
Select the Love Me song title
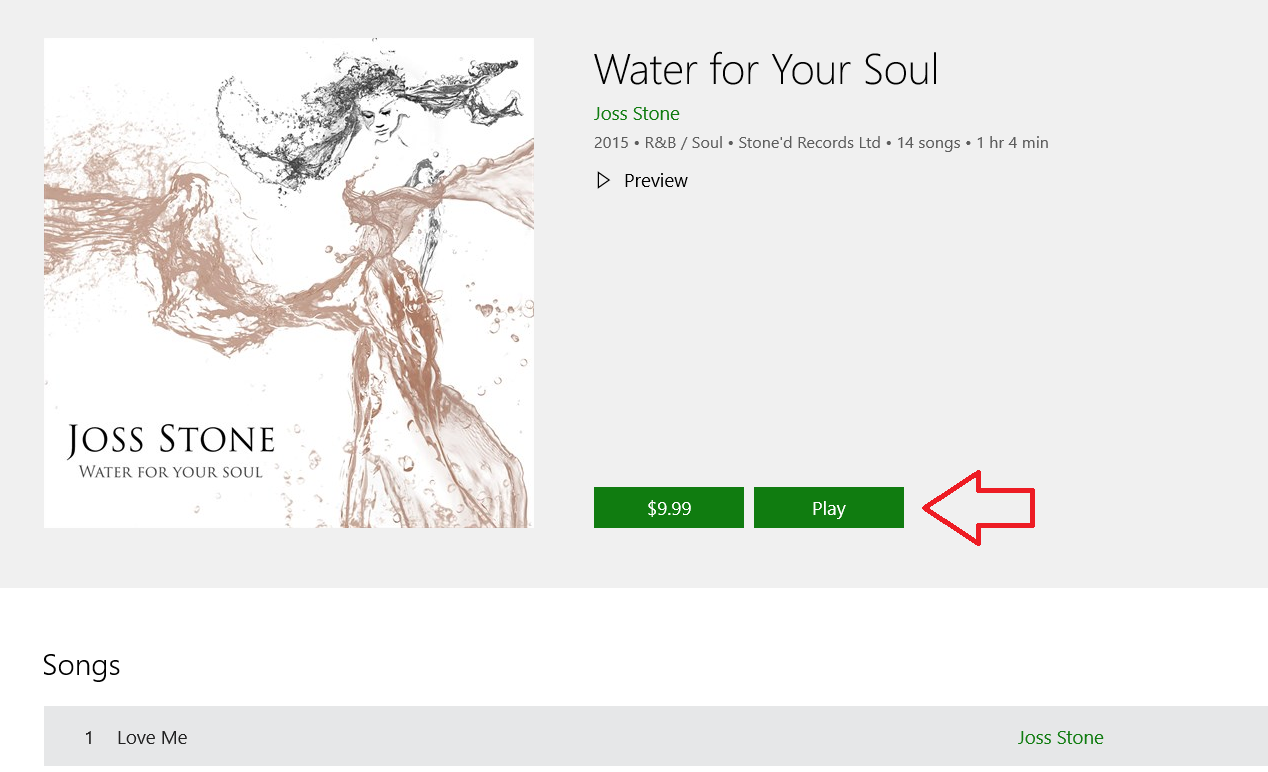[x=152, y=738]
